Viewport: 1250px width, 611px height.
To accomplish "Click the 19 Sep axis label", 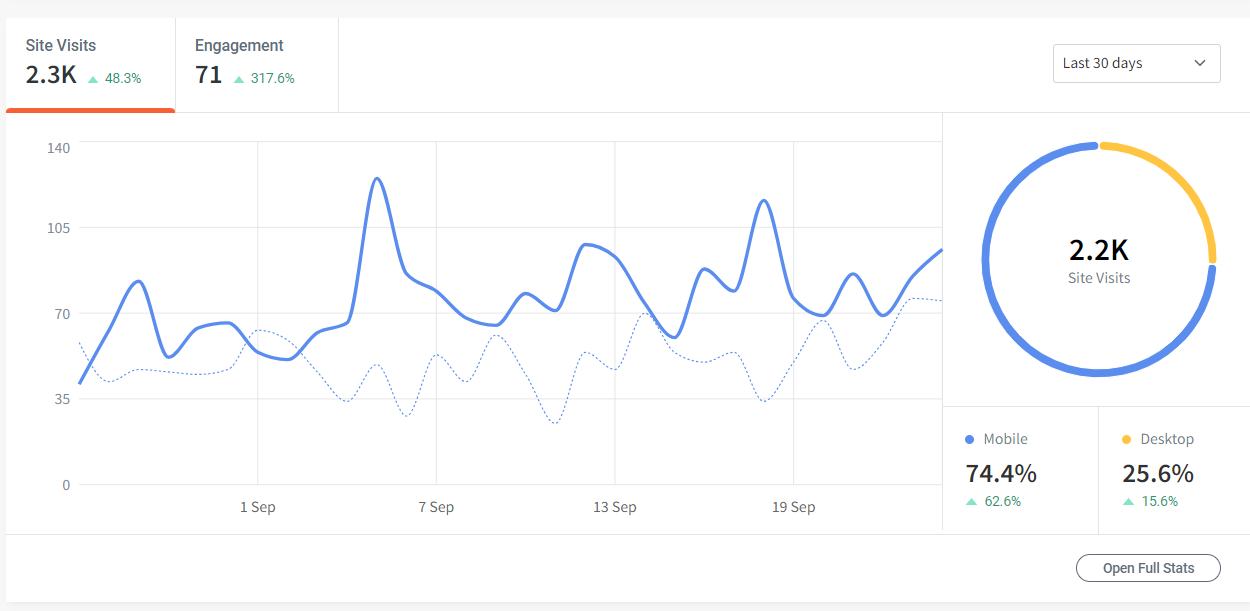I will pos(793,508).
